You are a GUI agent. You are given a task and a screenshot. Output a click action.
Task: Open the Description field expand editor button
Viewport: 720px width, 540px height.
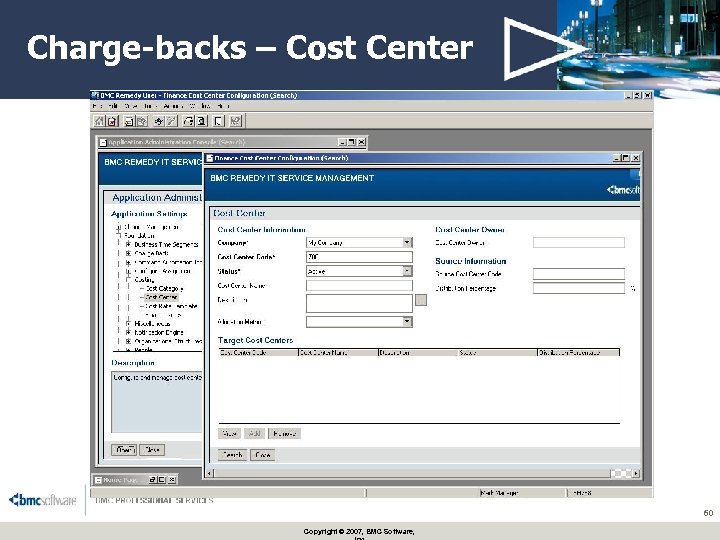421,300
